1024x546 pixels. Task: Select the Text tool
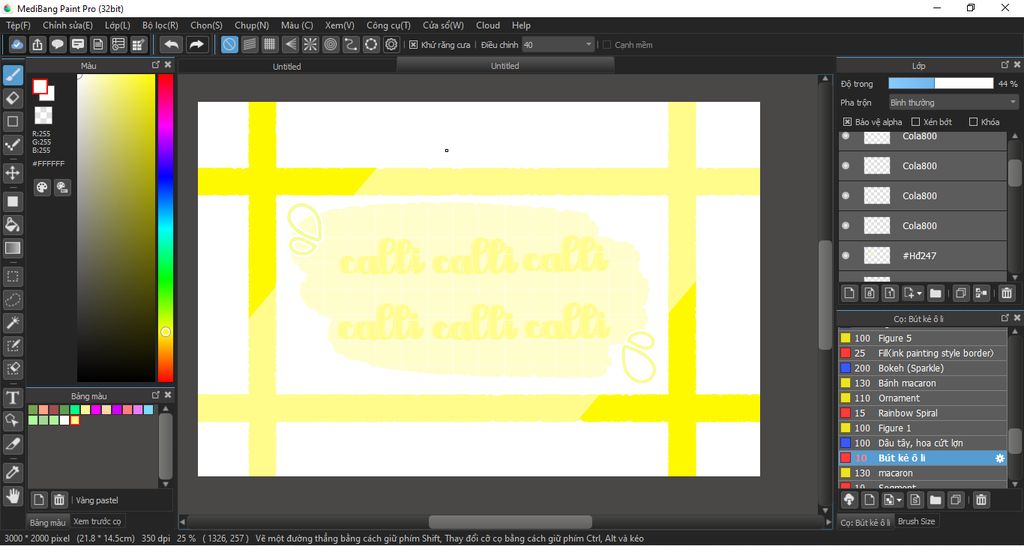[13, 397]
